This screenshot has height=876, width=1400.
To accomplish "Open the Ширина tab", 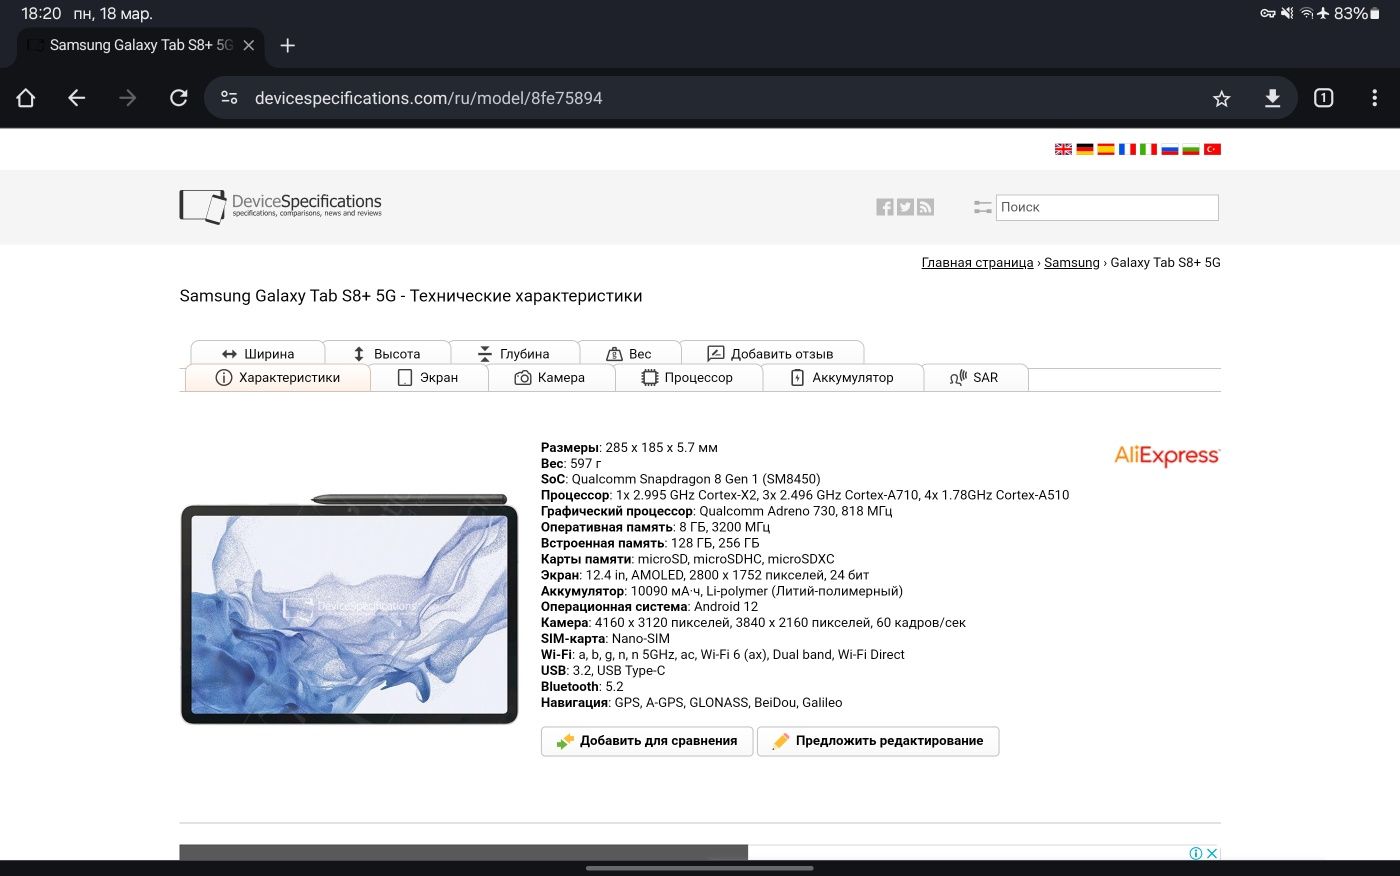I will (x=257, y=353).
